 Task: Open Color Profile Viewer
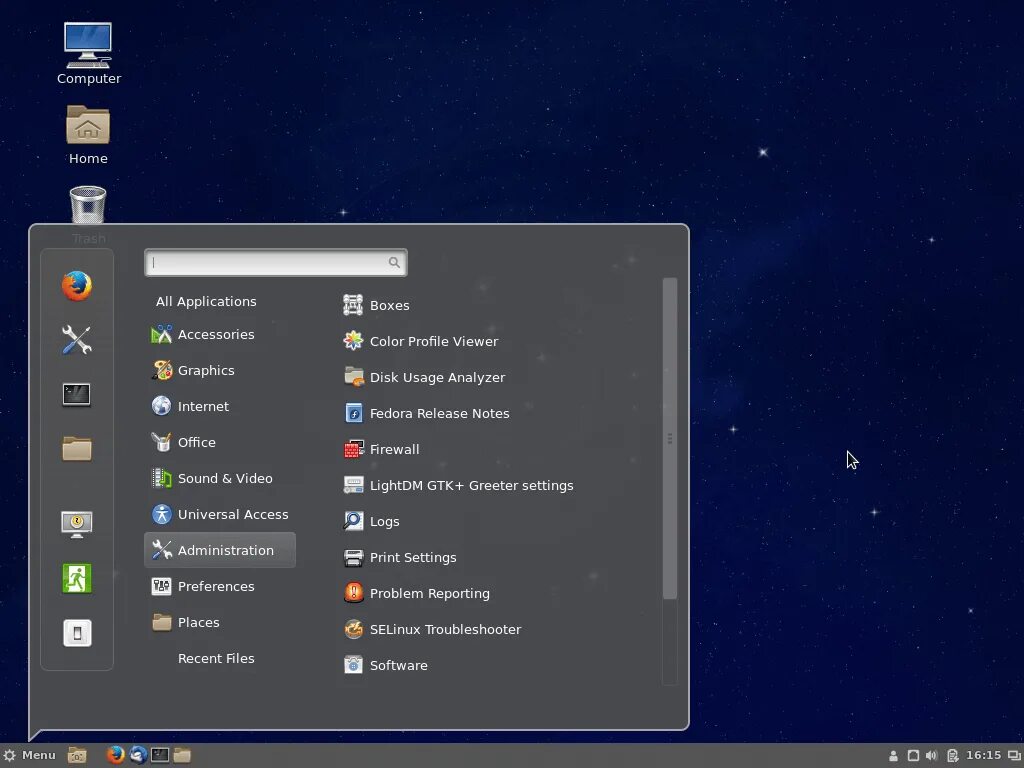tap(421, 341)
